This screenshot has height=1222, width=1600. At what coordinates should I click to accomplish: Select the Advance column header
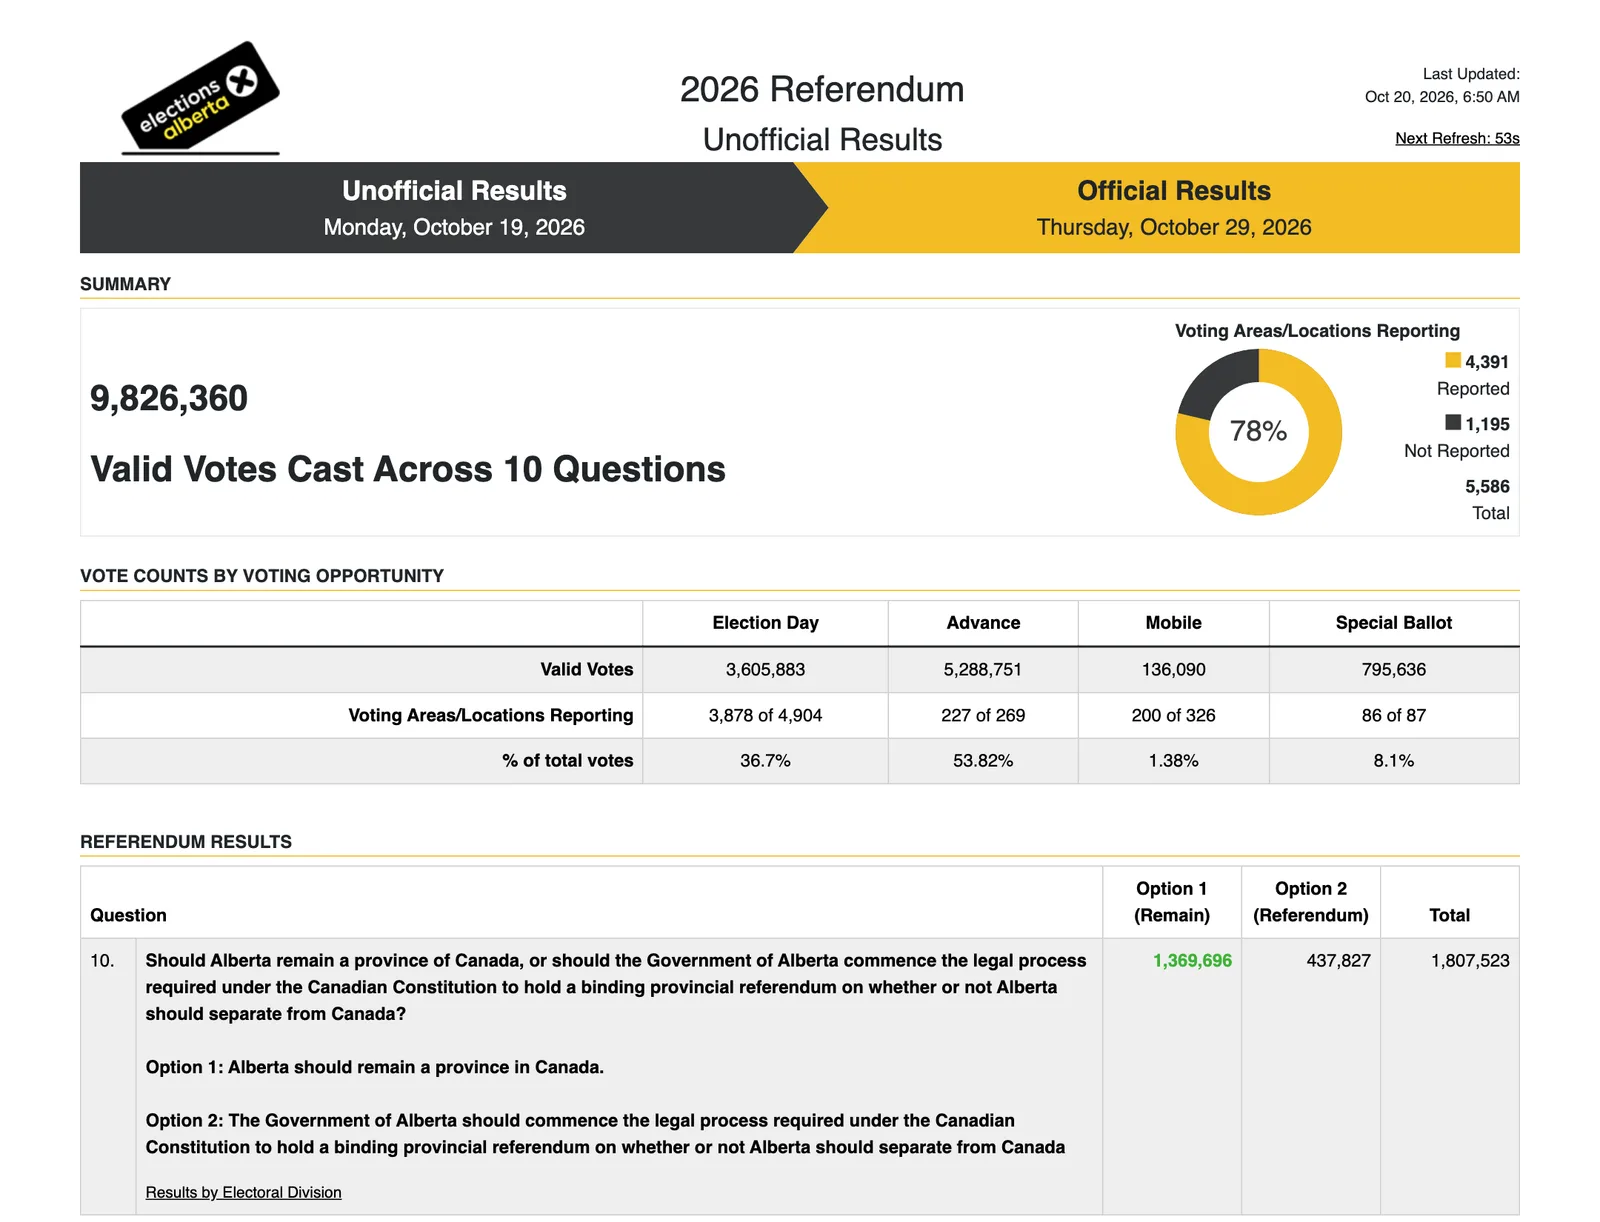[x=983, y=623]
